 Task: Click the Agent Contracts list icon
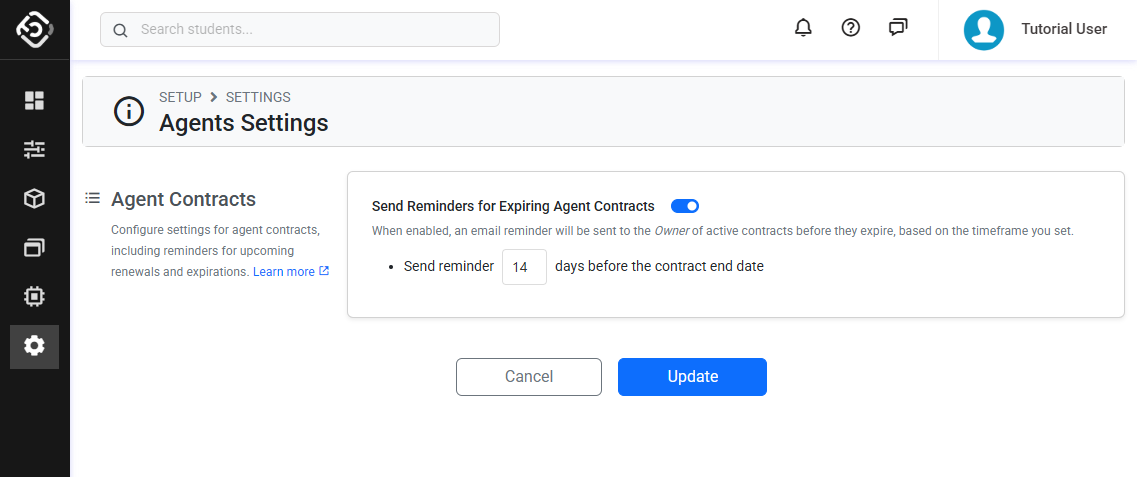click(x=93, y=198)
